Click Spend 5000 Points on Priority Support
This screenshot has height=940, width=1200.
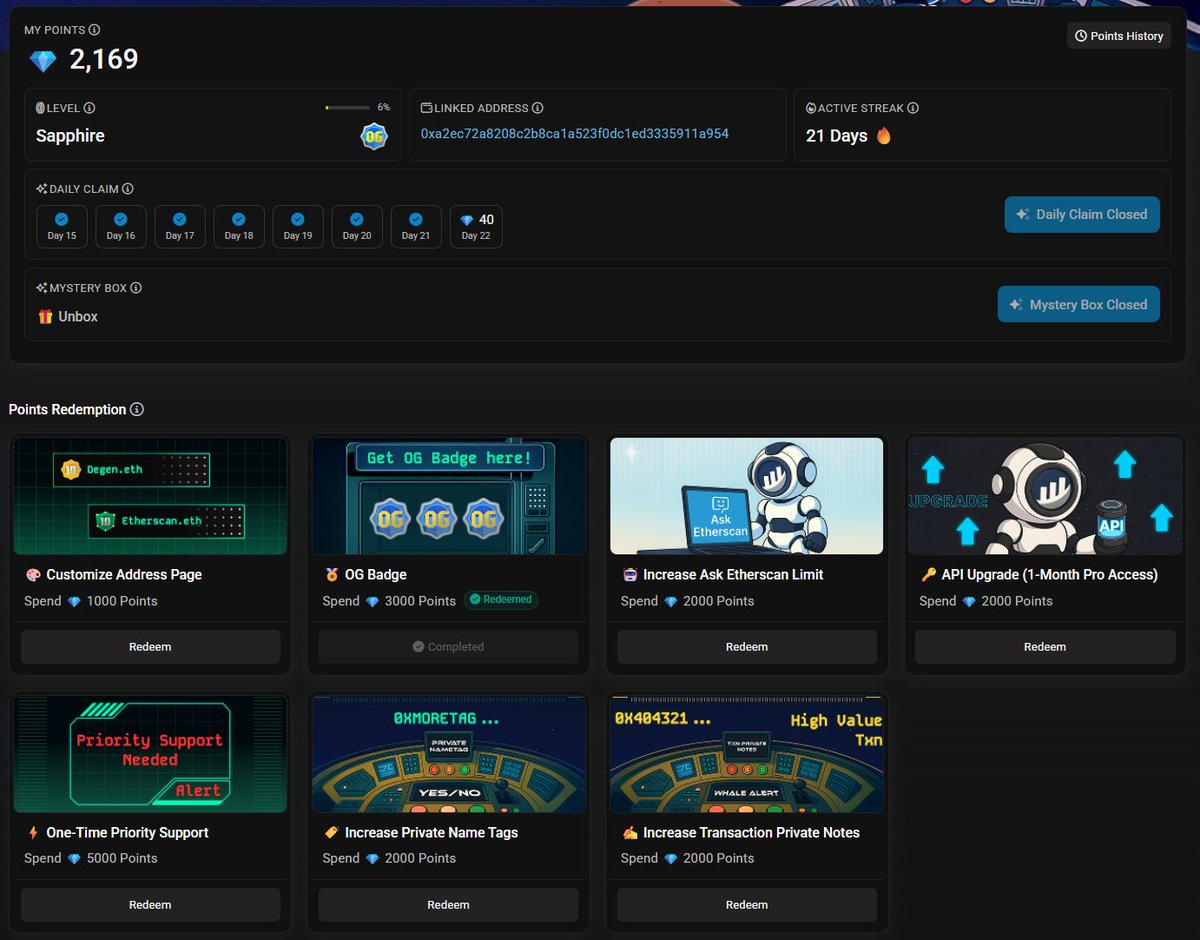point(91,859)
